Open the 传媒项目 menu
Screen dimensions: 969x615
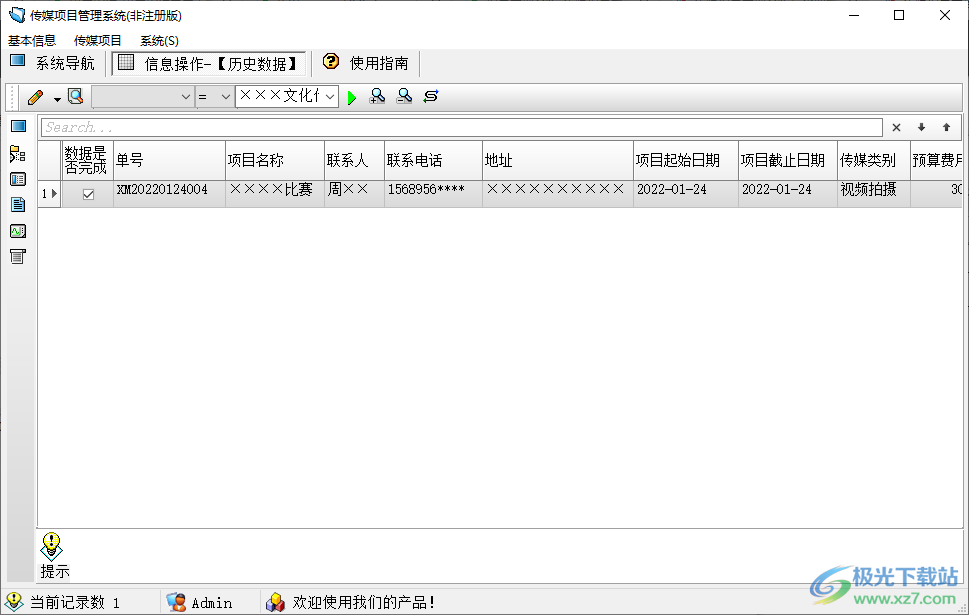click(x=98, y=41)
